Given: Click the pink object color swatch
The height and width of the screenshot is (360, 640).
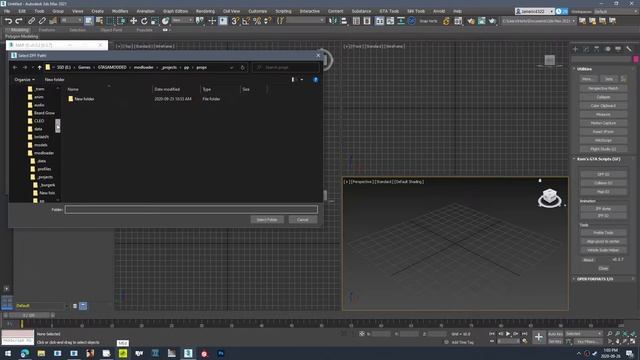Looking at the screenshot, I should tap(636, 59).
